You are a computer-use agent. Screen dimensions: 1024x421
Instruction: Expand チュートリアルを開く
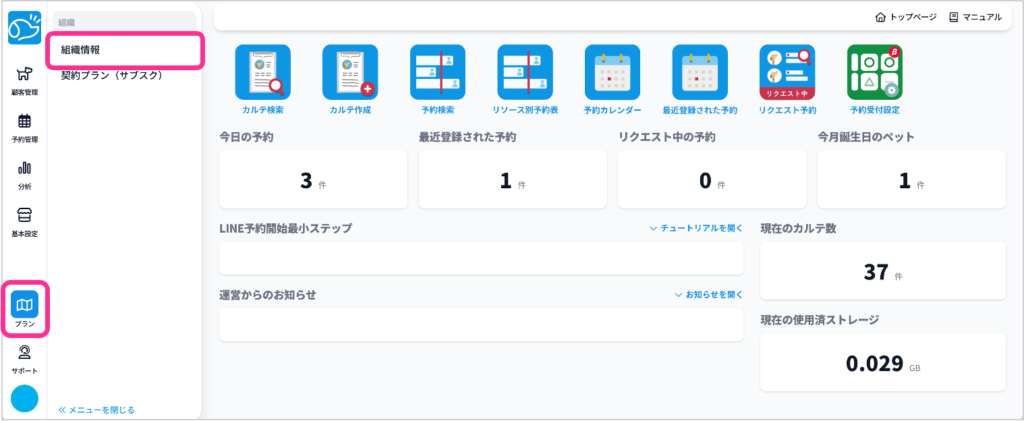coord(696,228)
